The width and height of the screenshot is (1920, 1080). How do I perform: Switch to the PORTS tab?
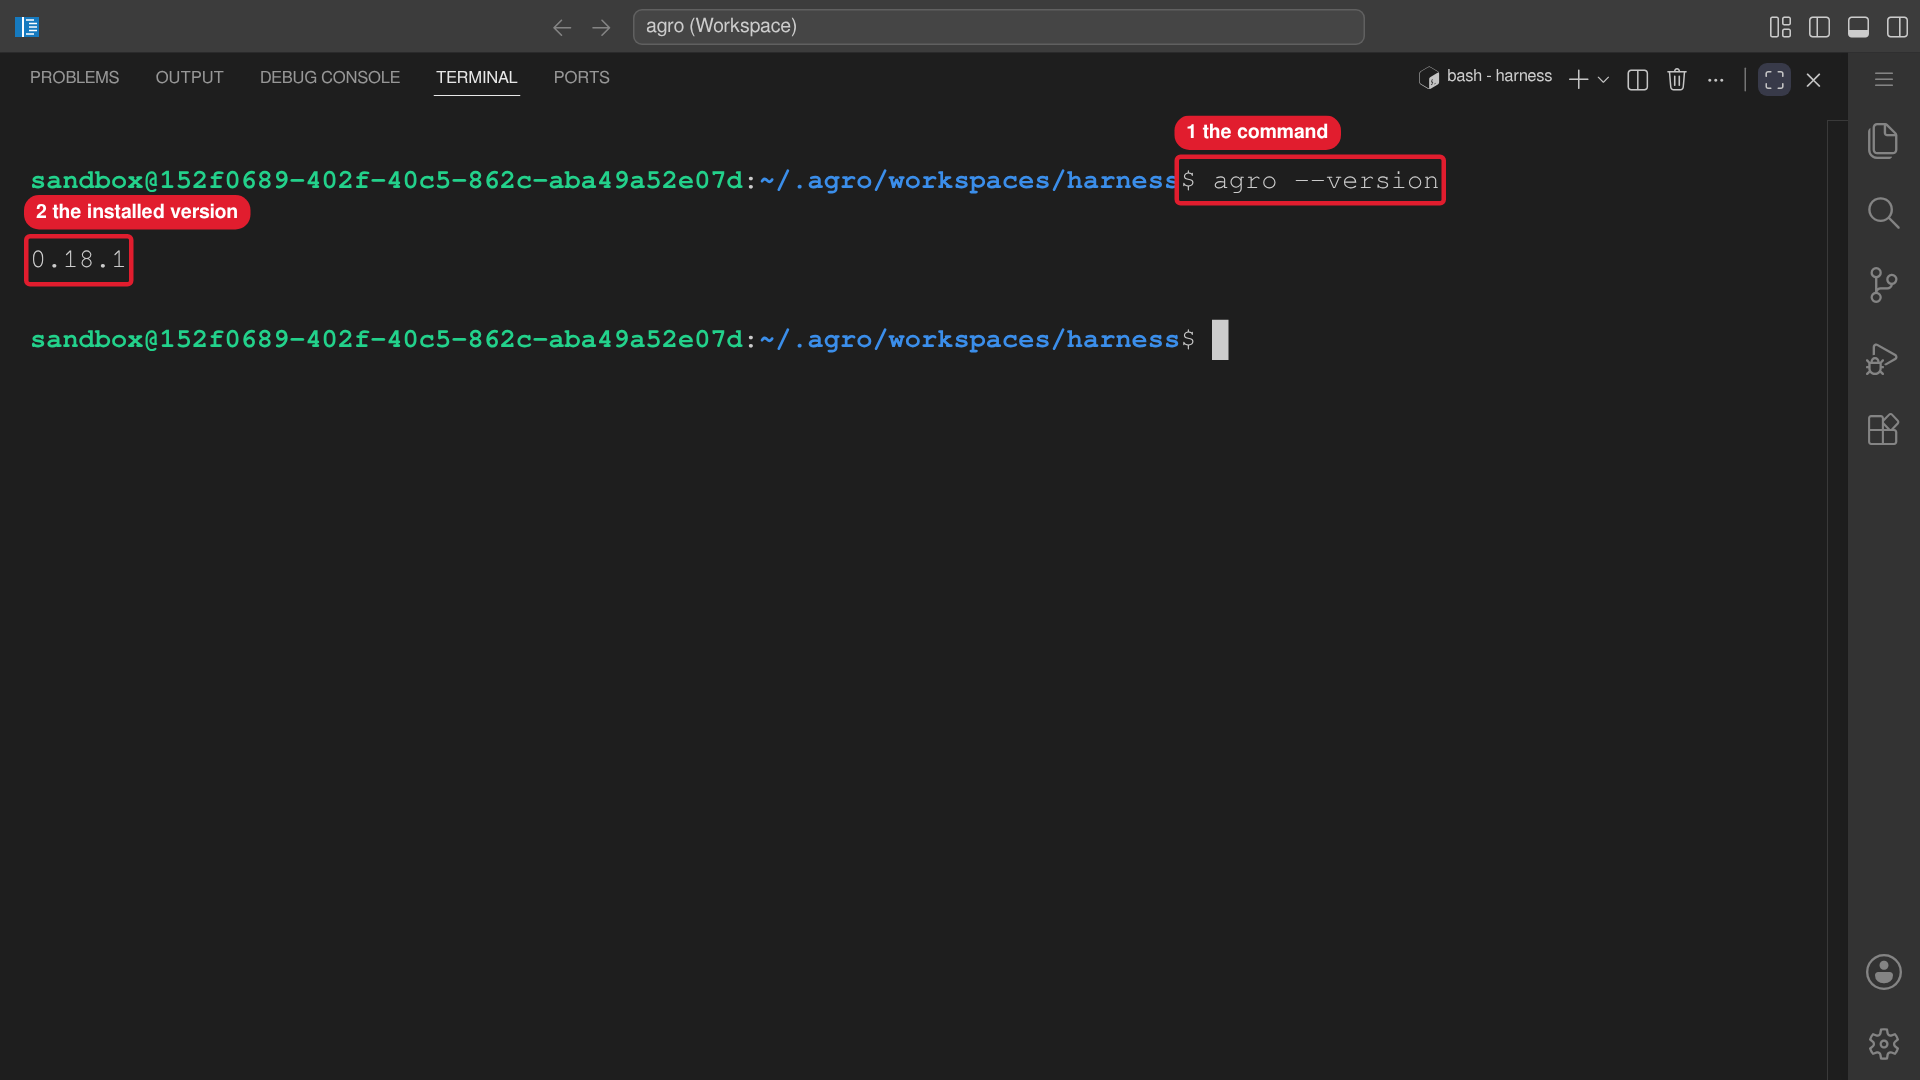tap(581, 77)
